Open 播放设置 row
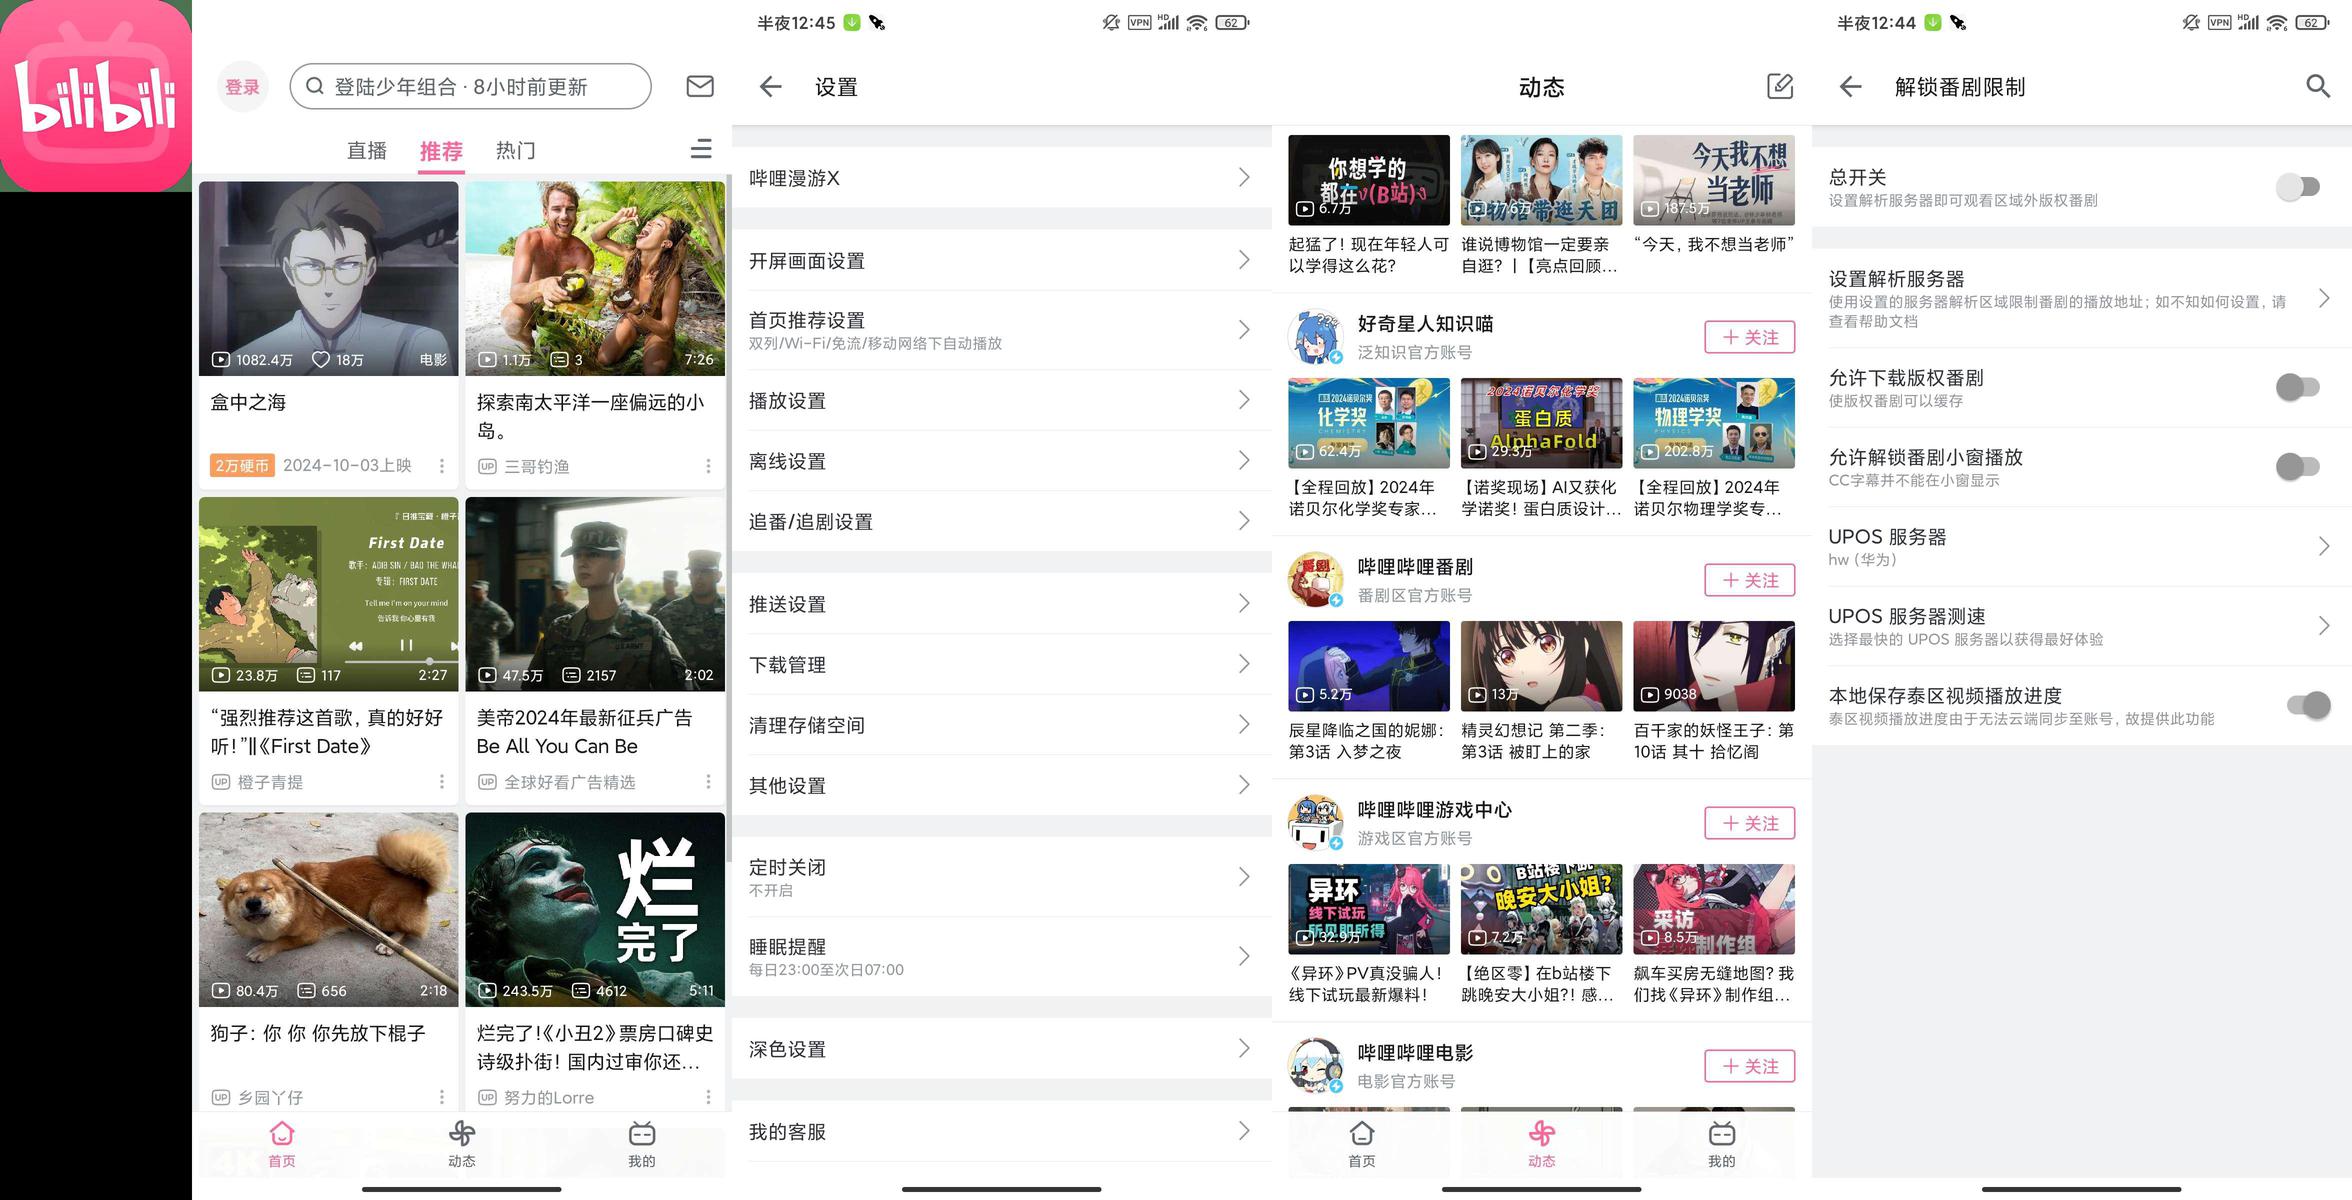The height and width of the screenshot is (1200, 2352). pyautogui.click(x=1002, y=400)
